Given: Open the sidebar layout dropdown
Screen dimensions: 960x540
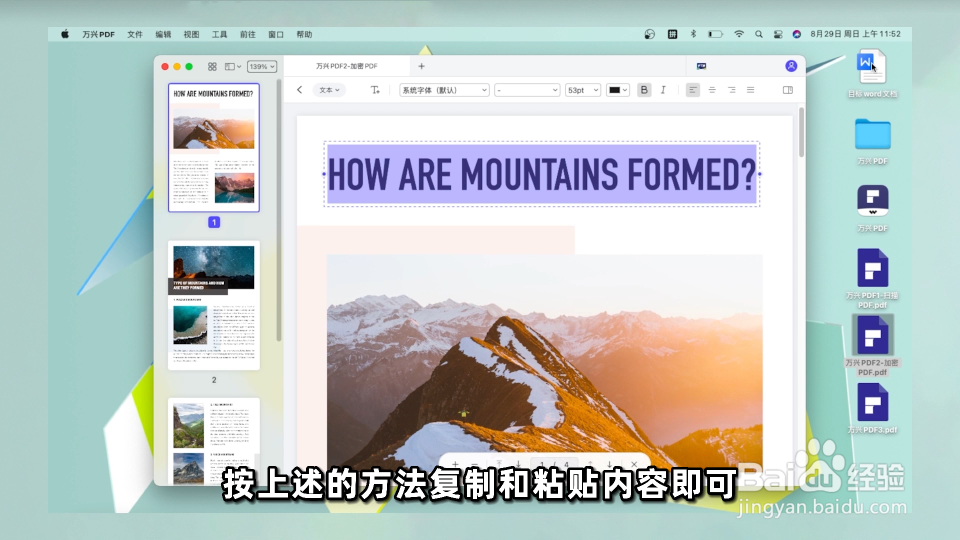Looking at the screenshot, I should pyautogui.click(x=233, y=66).
